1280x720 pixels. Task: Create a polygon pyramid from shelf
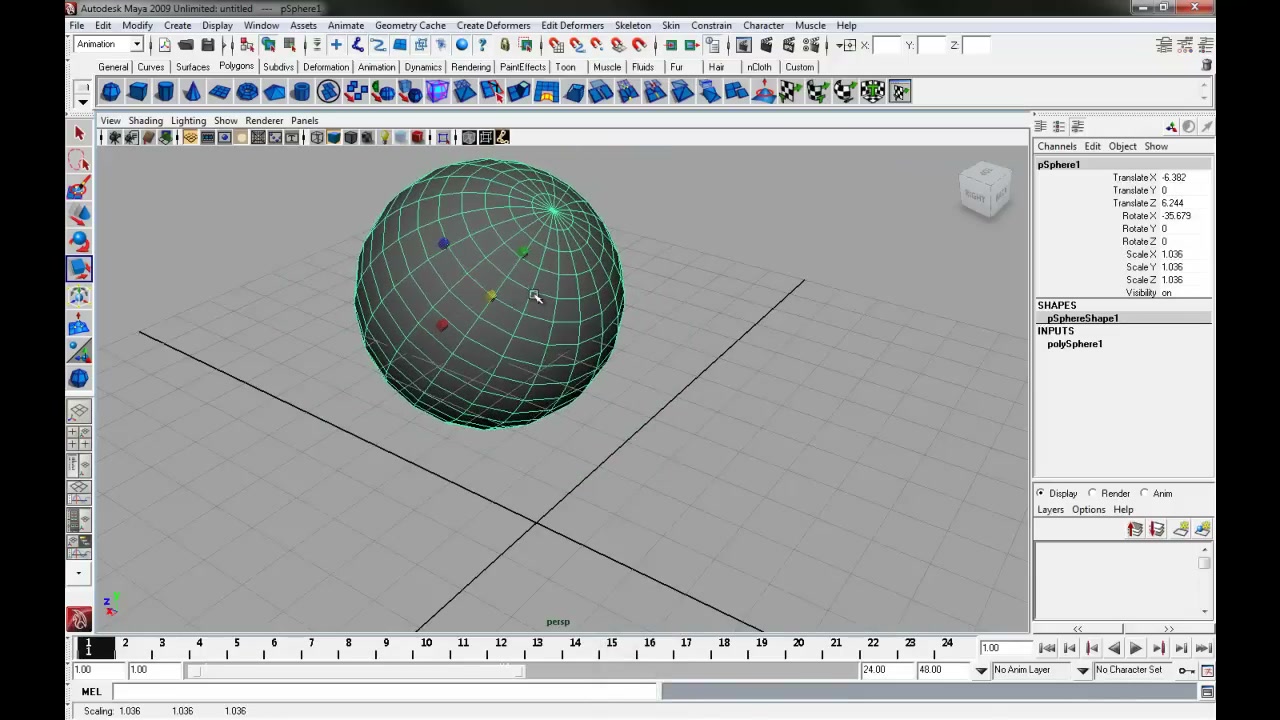click(274, 92)
